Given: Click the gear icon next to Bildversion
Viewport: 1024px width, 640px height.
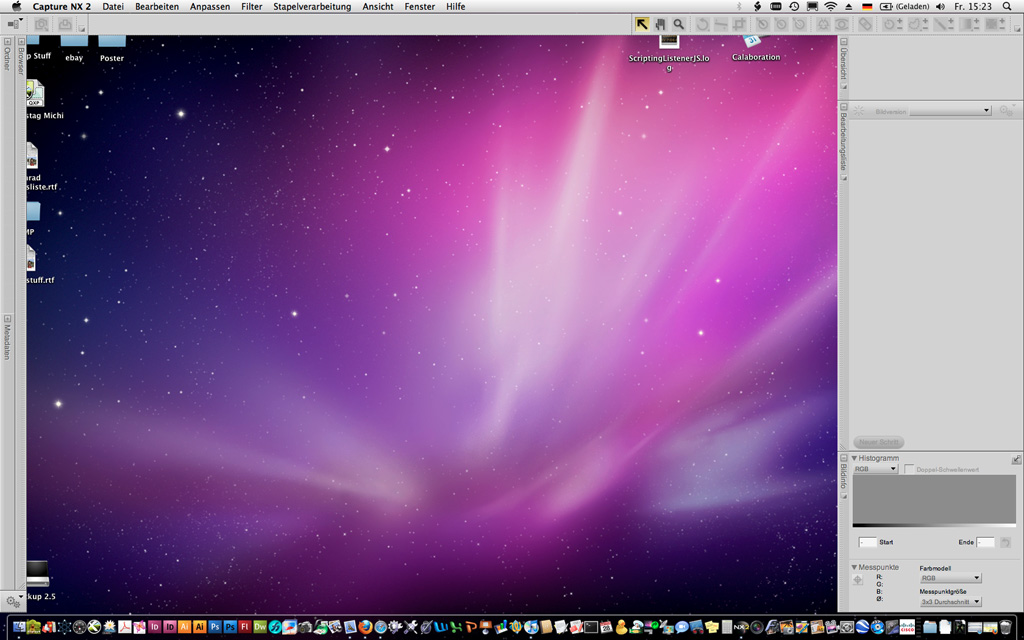Looking at the screenshot, I should pyautogui.click(x=1006, y=111).
